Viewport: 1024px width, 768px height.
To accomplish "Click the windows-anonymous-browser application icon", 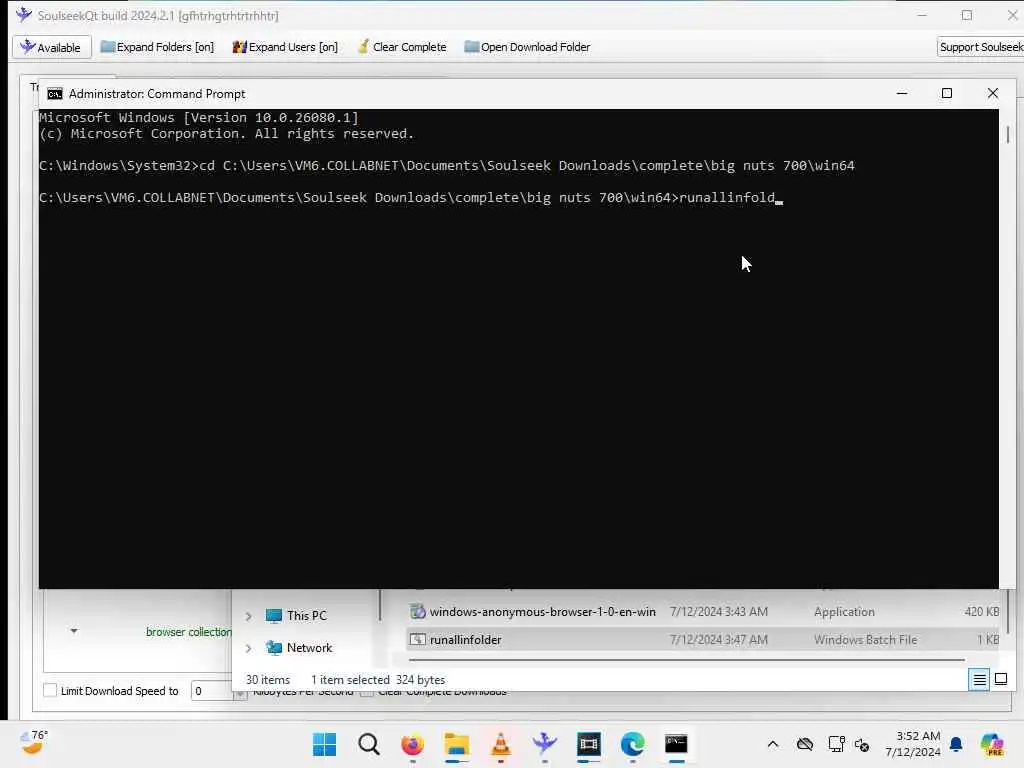I will (x=418, y=612).
